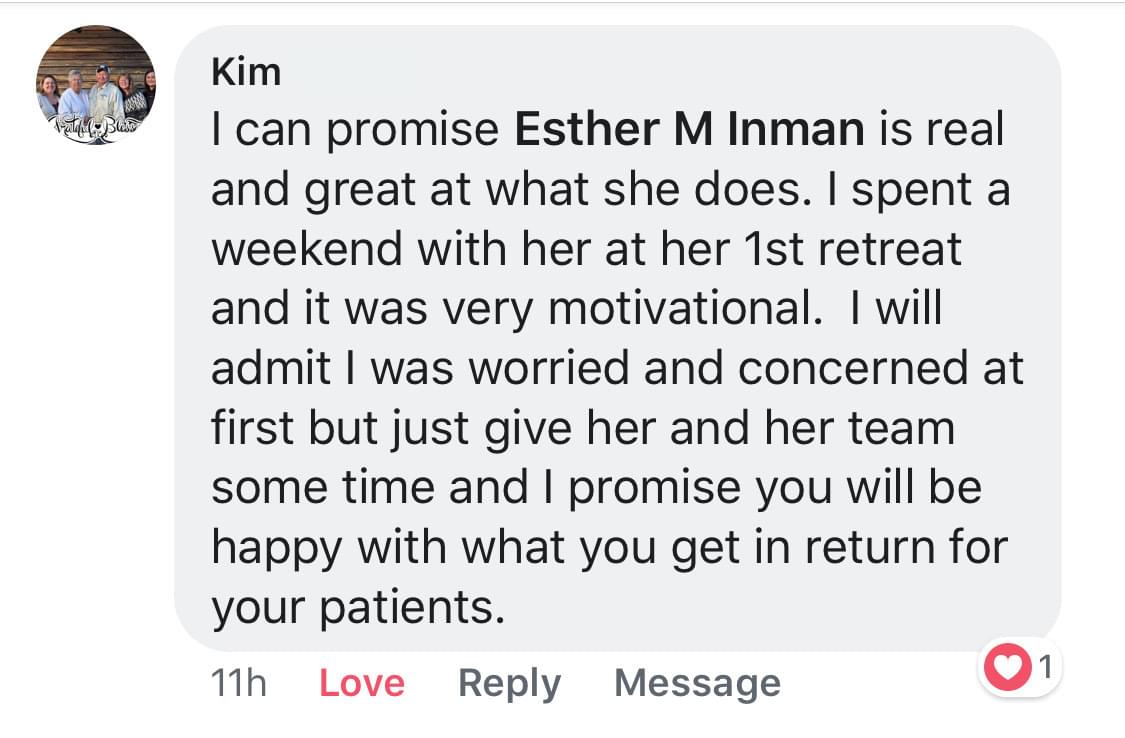Click the word "Inman" in the bold tag
The height and width of the screenshot is (738, 1125).
(x=796, y=129)
